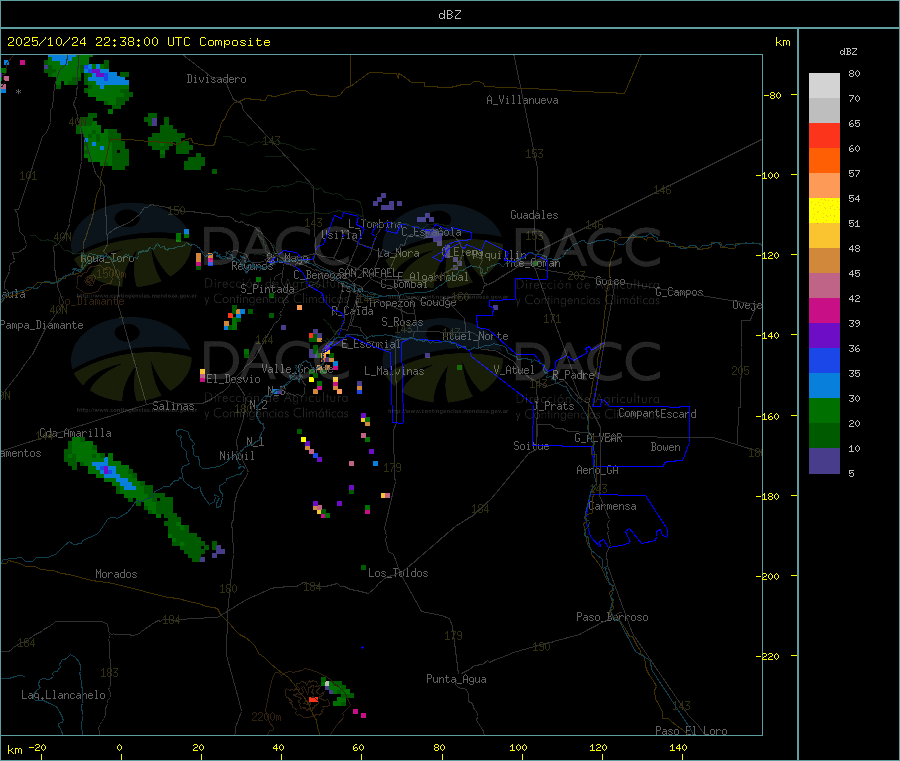Image resolution: width=900 pixels, height=761 pixels.
Task: Click the A_Villanueva map label
Action: coord(522,100)
